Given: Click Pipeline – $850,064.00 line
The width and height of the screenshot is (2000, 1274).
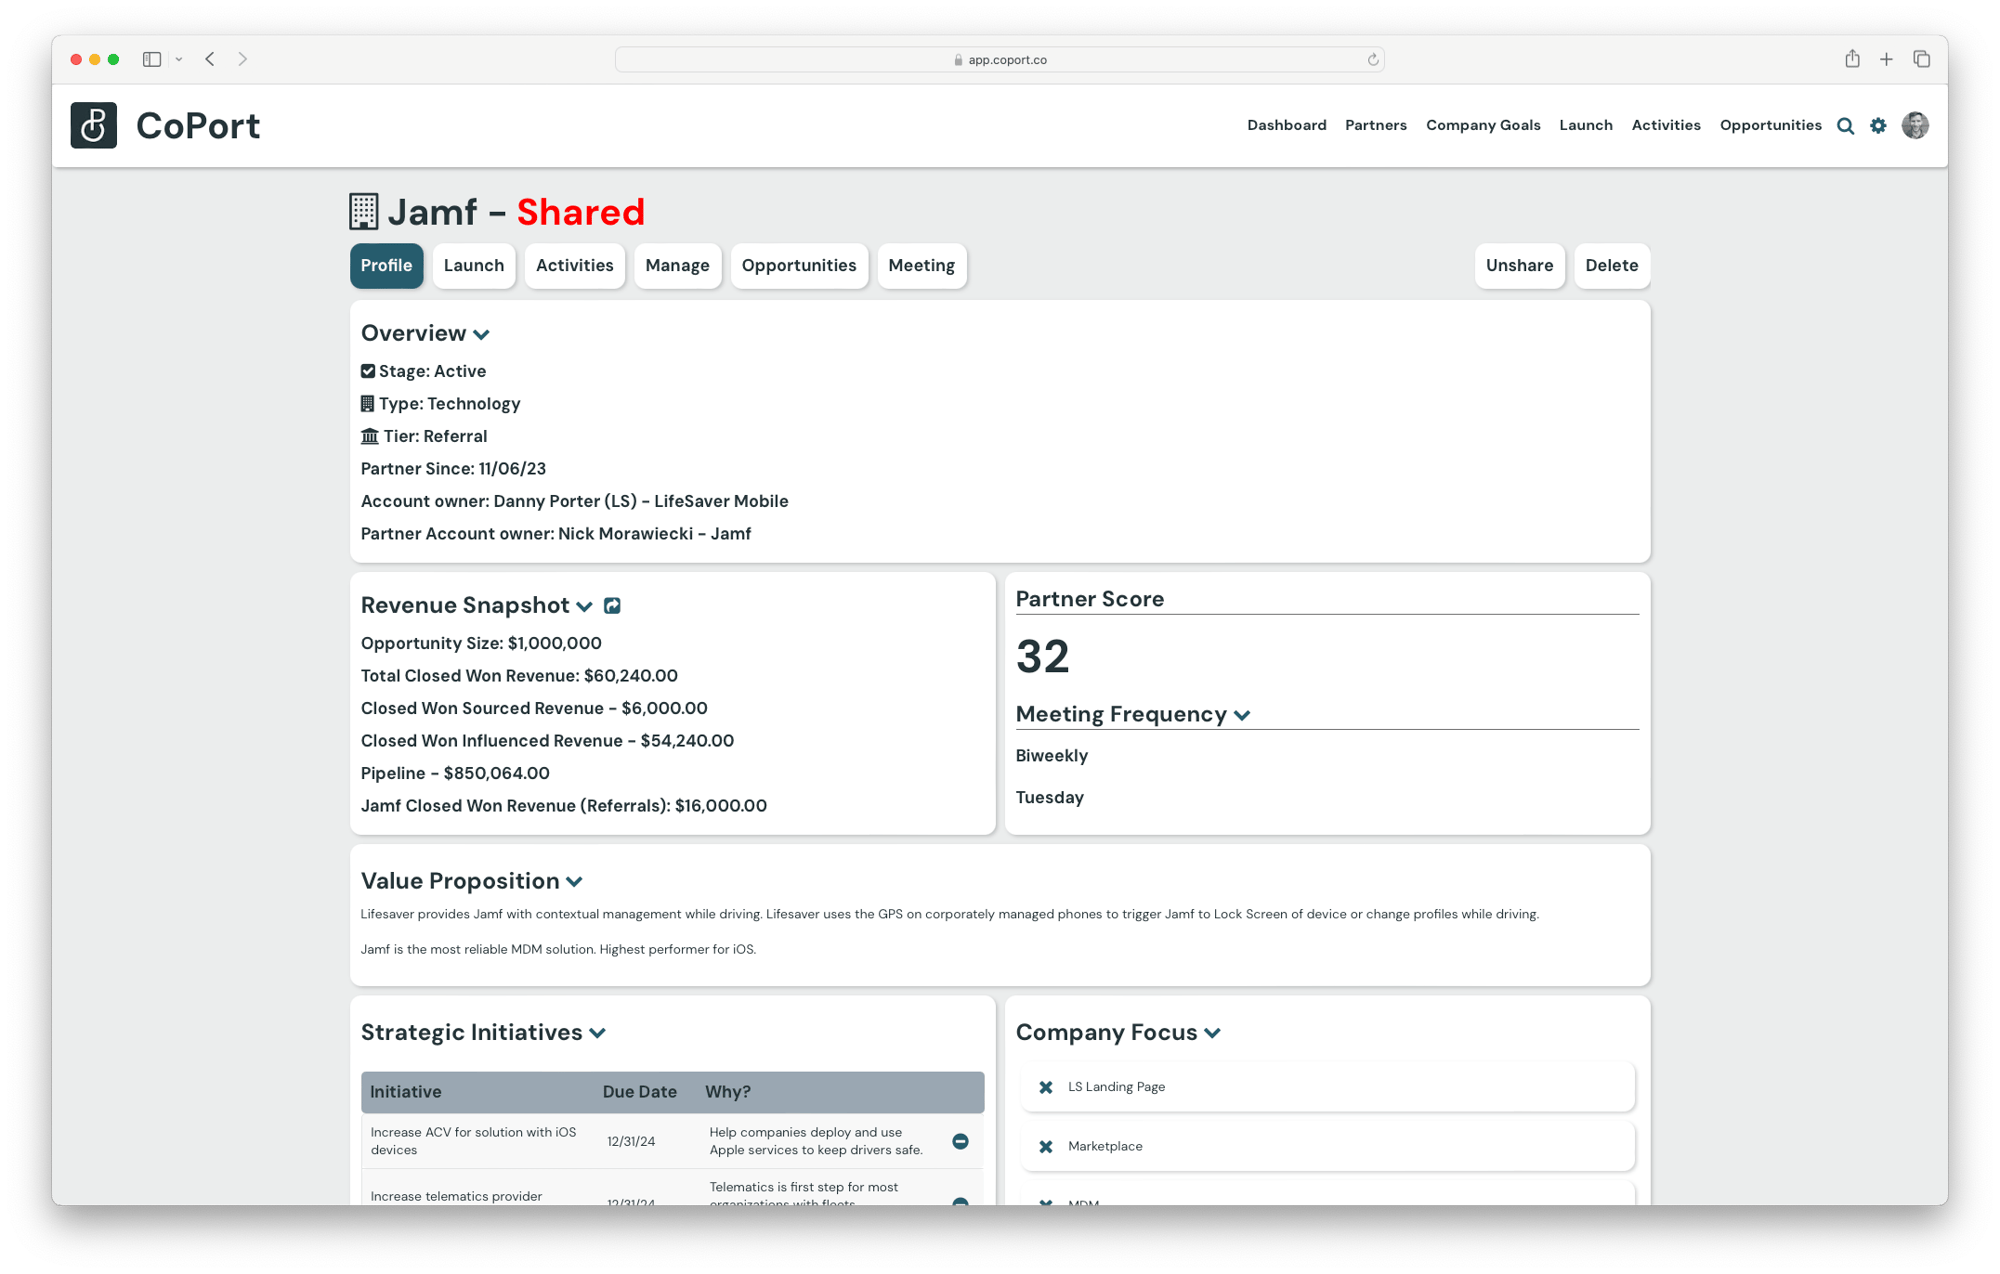Looking at the screenshot, I should pyautogui.click(x=455, y=774).
